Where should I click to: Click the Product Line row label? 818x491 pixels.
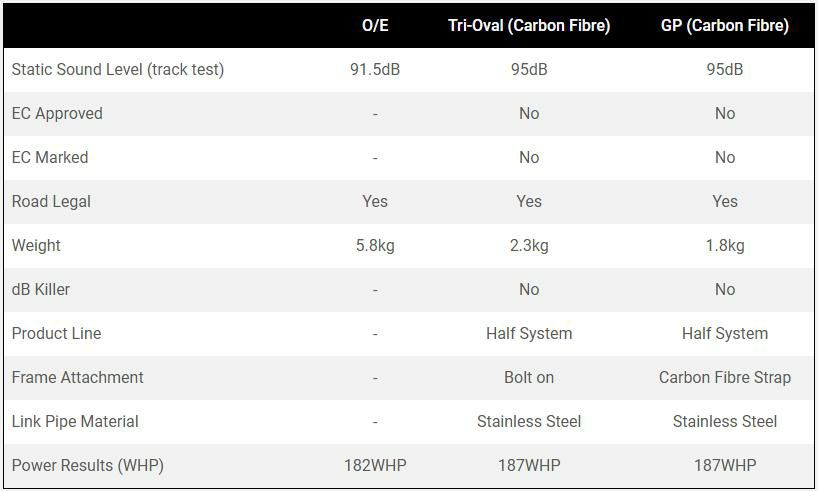tap(56, 334)
